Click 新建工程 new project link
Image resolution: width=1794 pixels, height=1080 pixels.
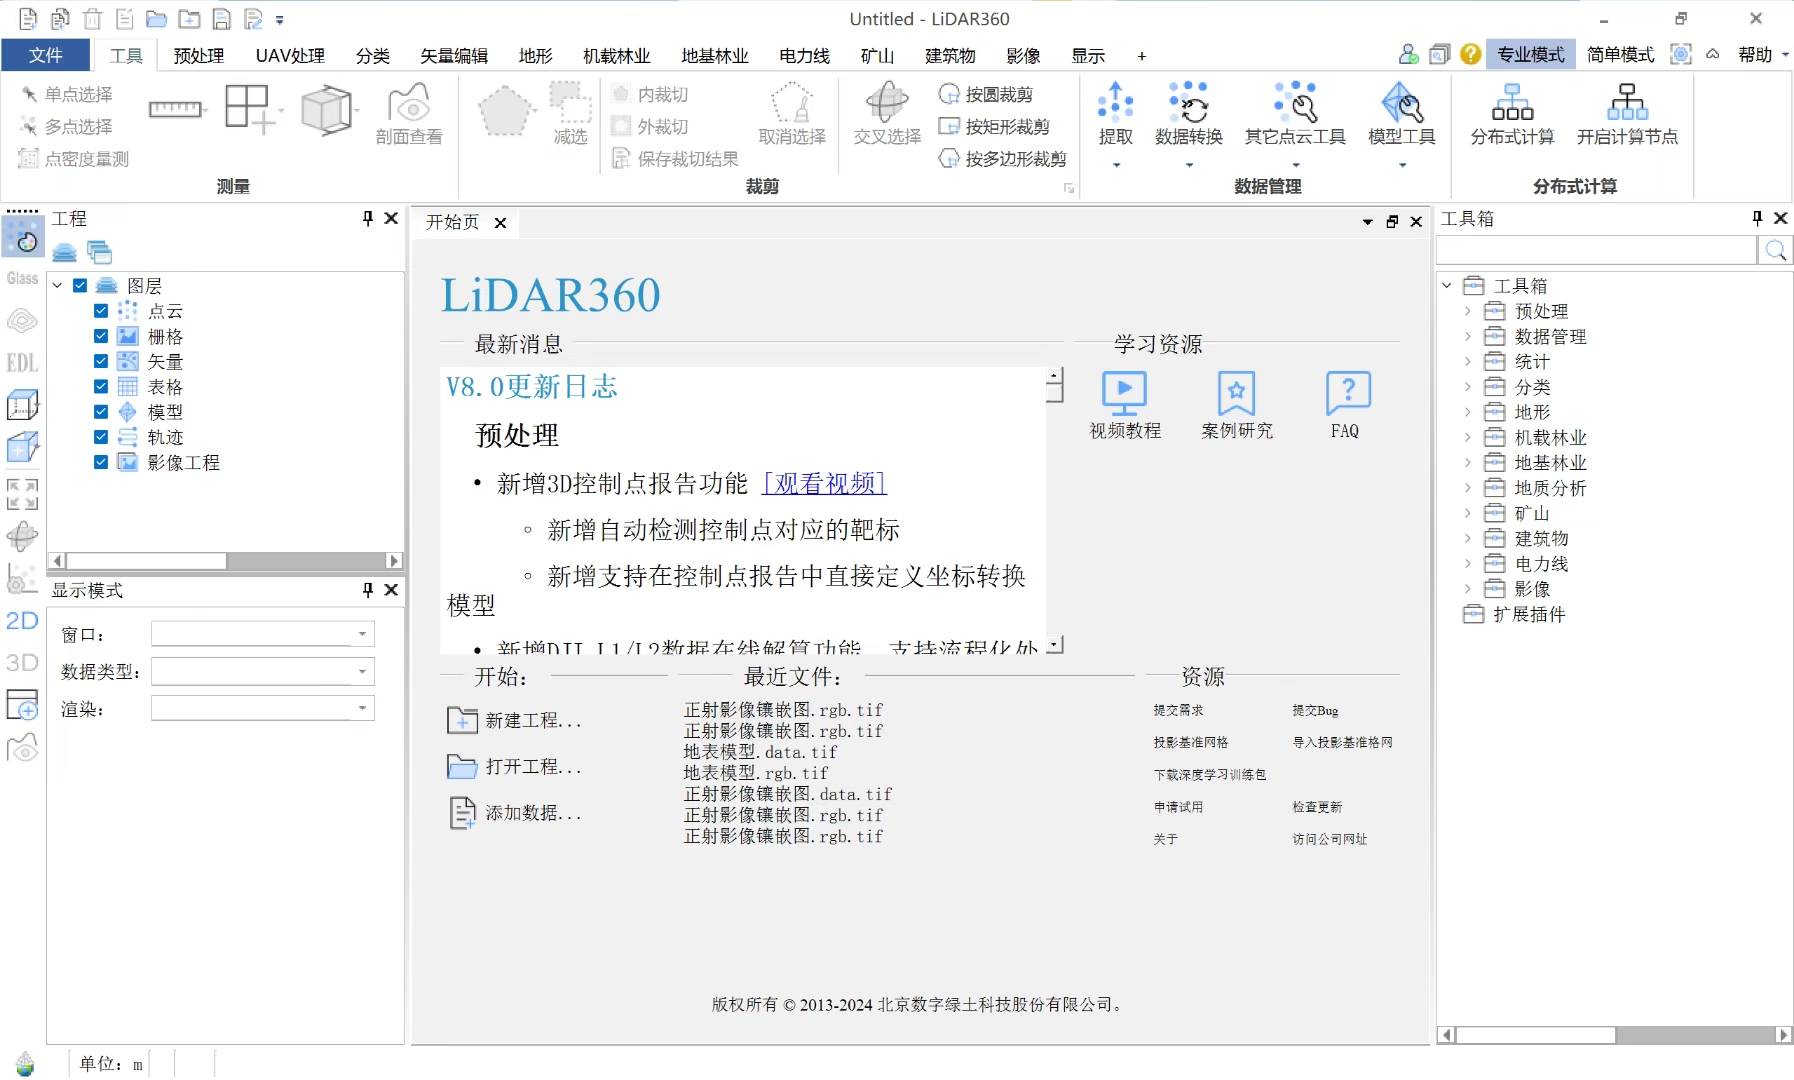(514, 720)
